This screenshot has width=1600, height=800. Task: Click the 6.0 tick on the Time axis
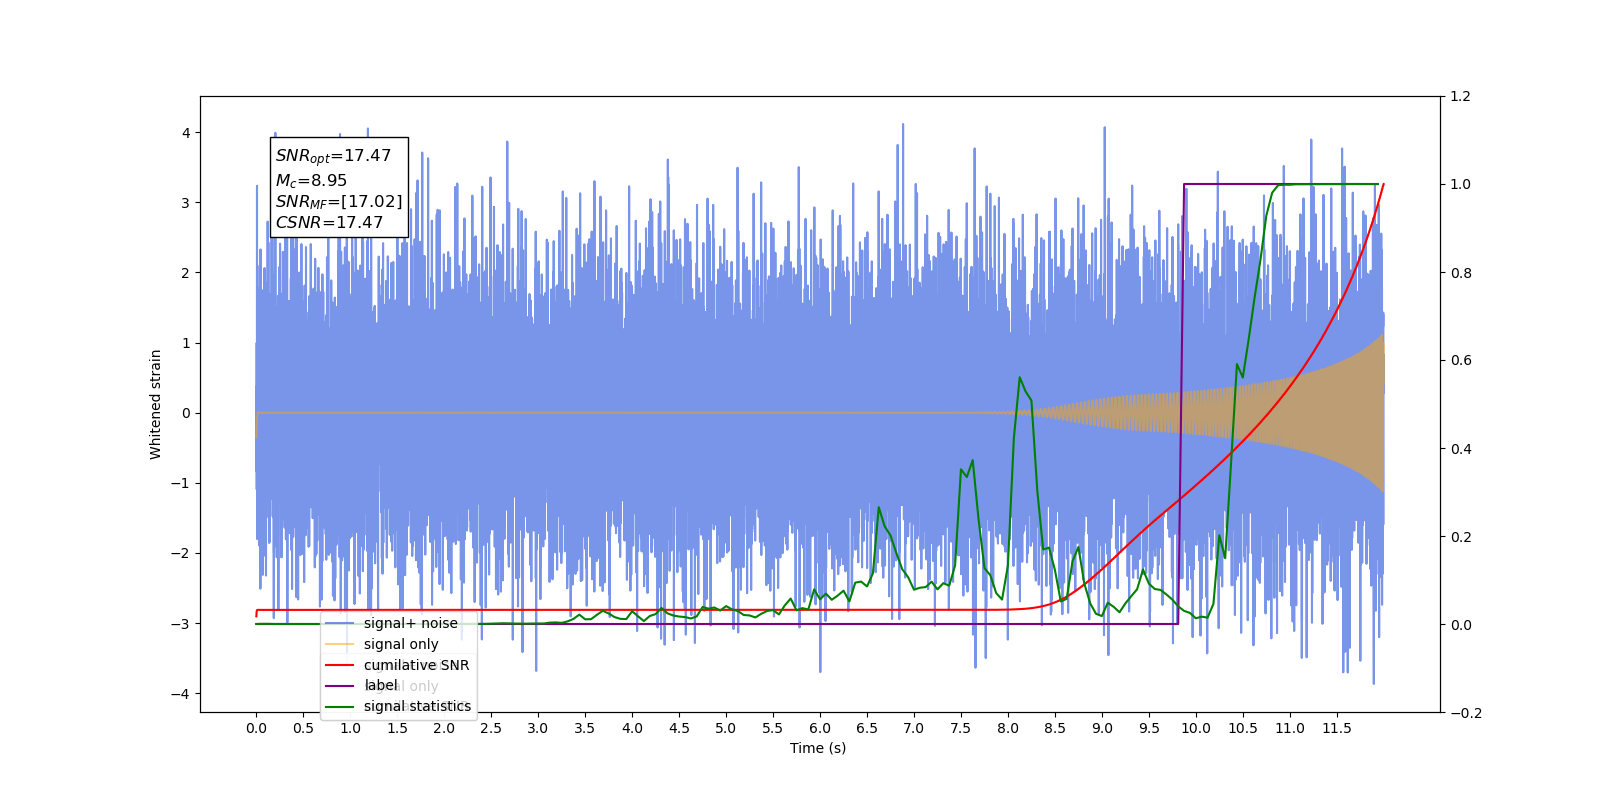click(x=820, y=728)
